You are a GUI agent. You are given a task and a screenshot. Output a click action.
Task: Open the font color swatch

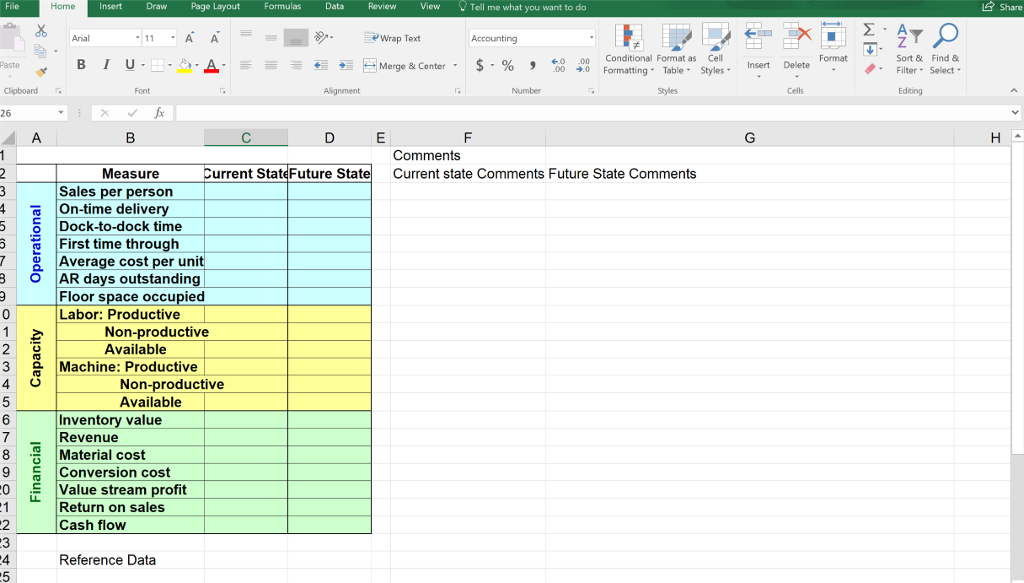[210, 64]
